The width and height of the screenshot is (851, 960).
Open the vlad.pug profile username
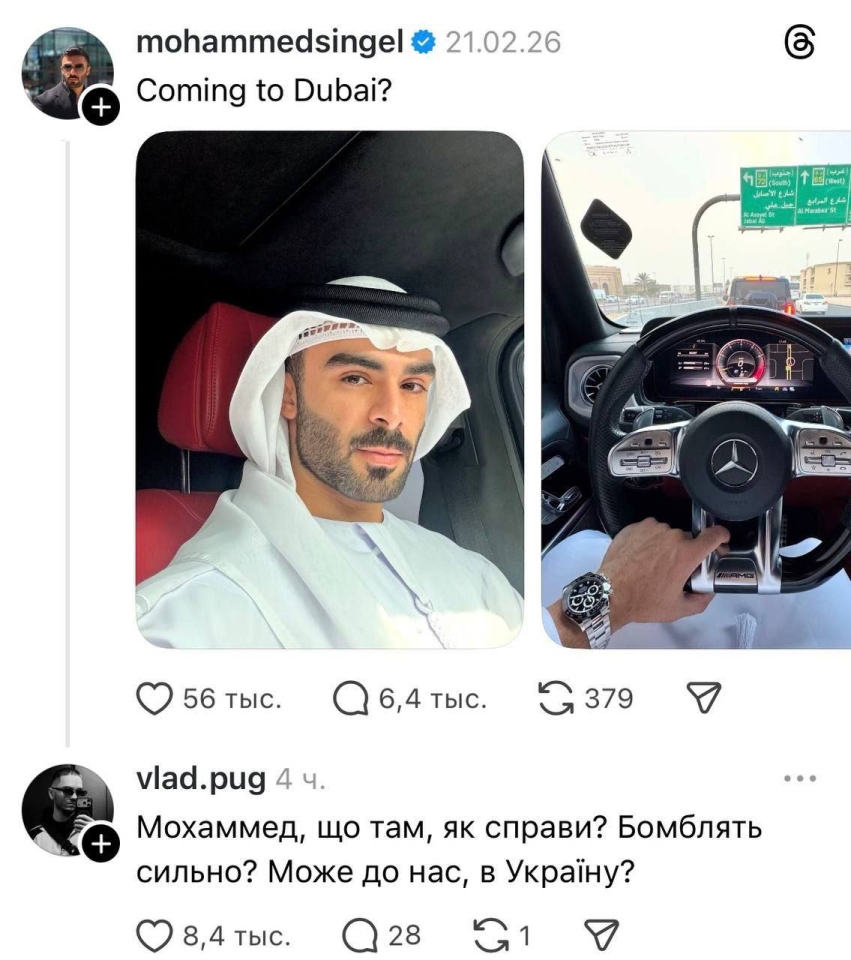coord(201,779)
